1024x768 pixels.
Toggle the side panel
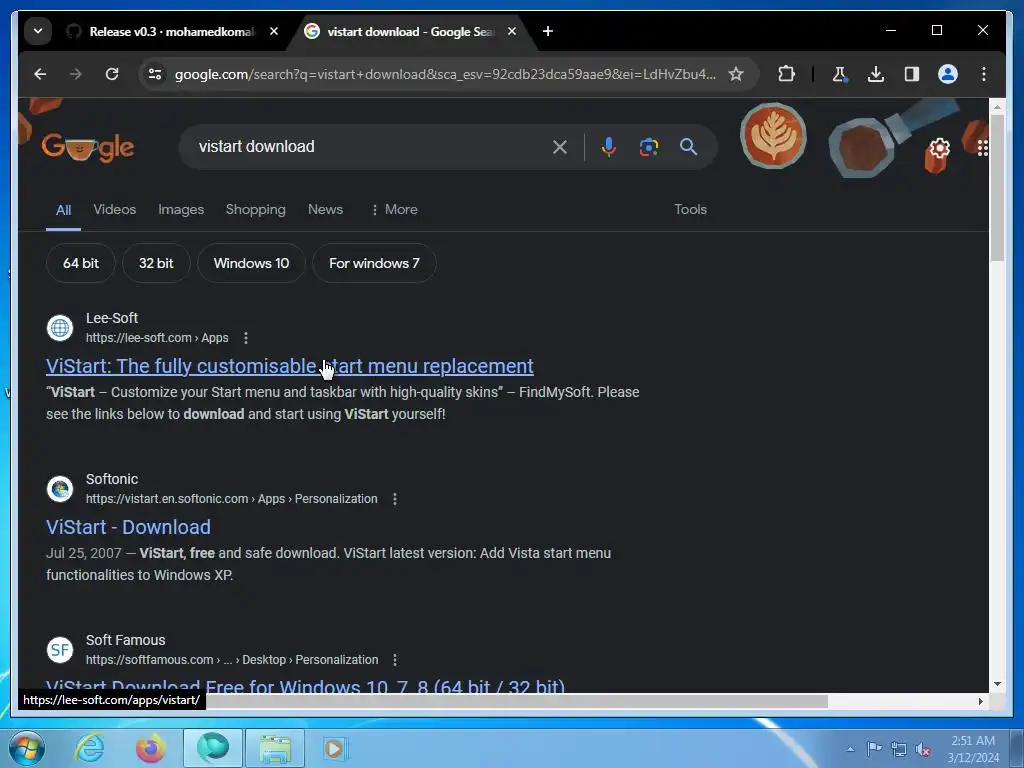tap(912, 74)
